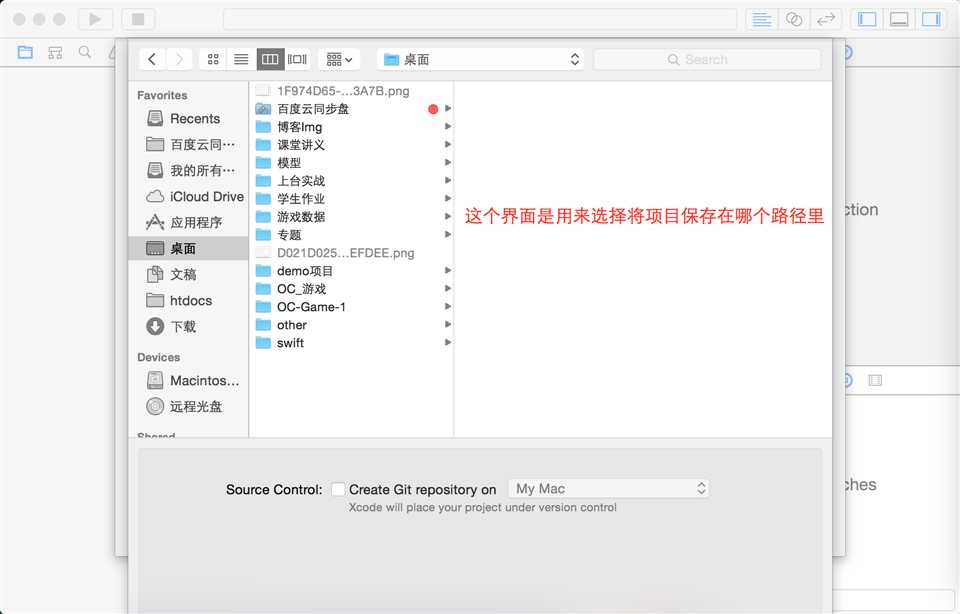Screen dimensions: 960x614
Task: Open the 桌面 location popup menu
Action: point(481,59)
